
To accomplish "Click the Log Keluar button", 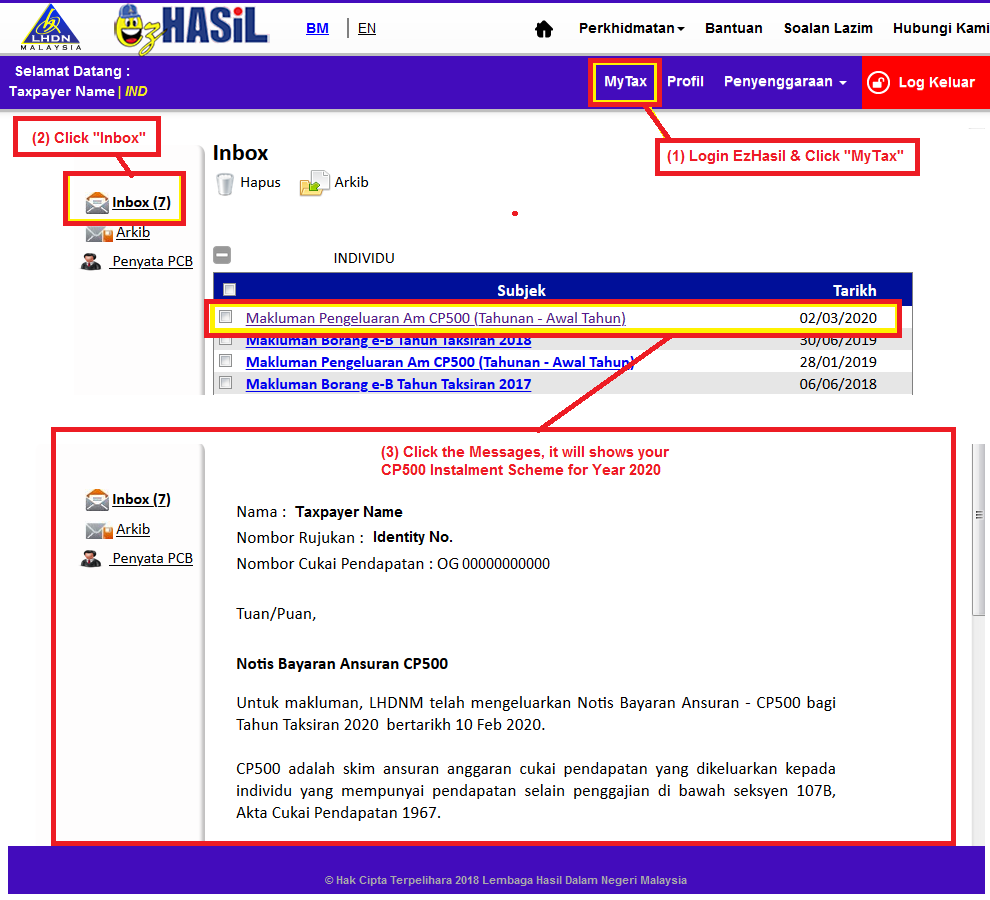I will [926, 82].
